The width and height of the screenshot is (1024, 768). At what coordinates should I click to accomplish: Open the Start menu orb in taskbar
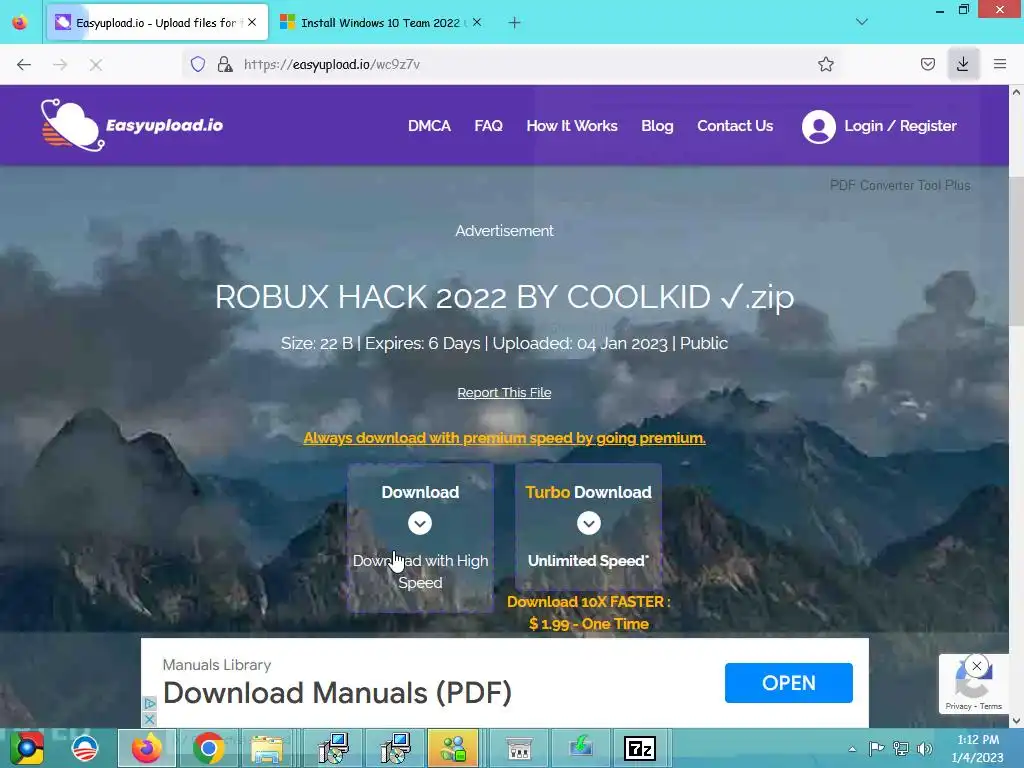(27, 748)
